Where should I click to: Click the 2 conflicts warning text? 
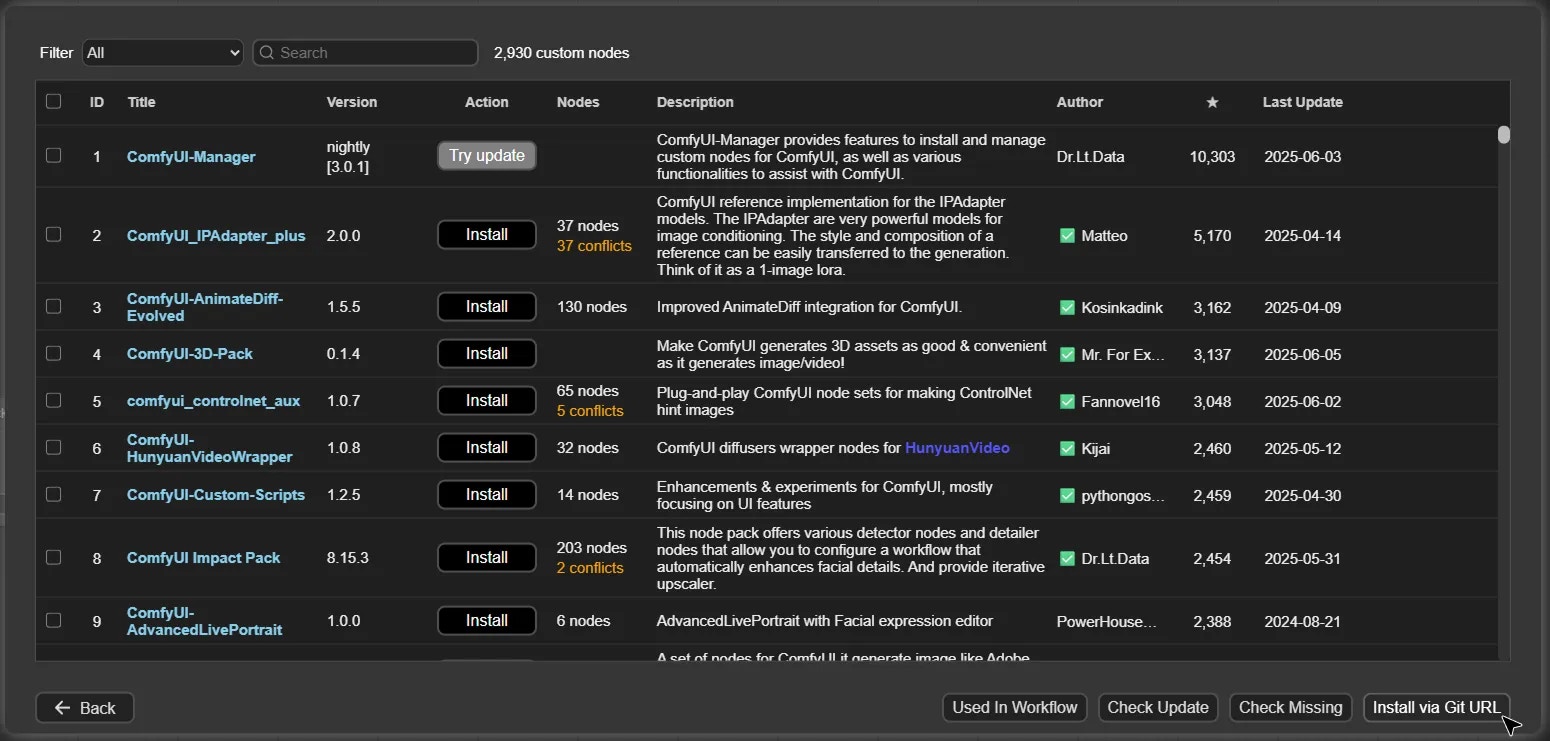point(590,568)
